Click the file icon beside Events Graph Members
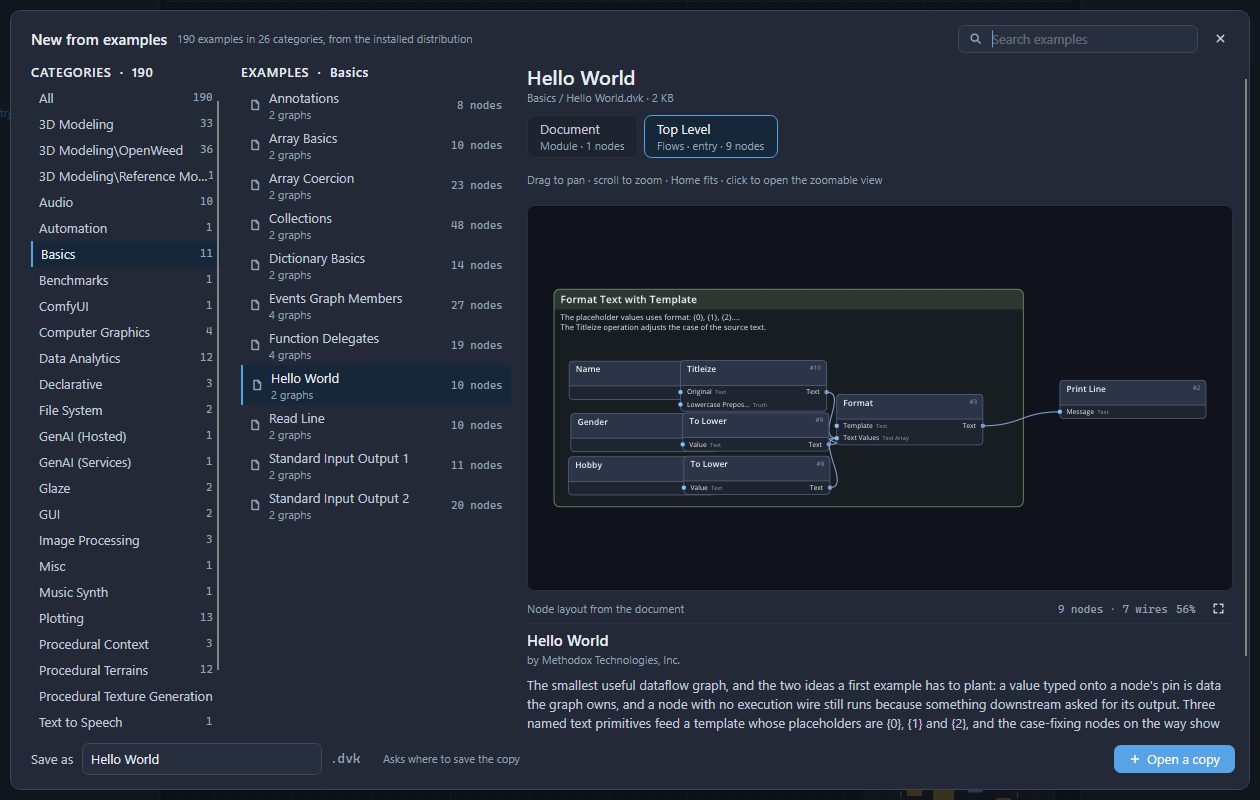The width and height of the screenshot is (1260, 800). pyautogui.click(x=255, y=305)
